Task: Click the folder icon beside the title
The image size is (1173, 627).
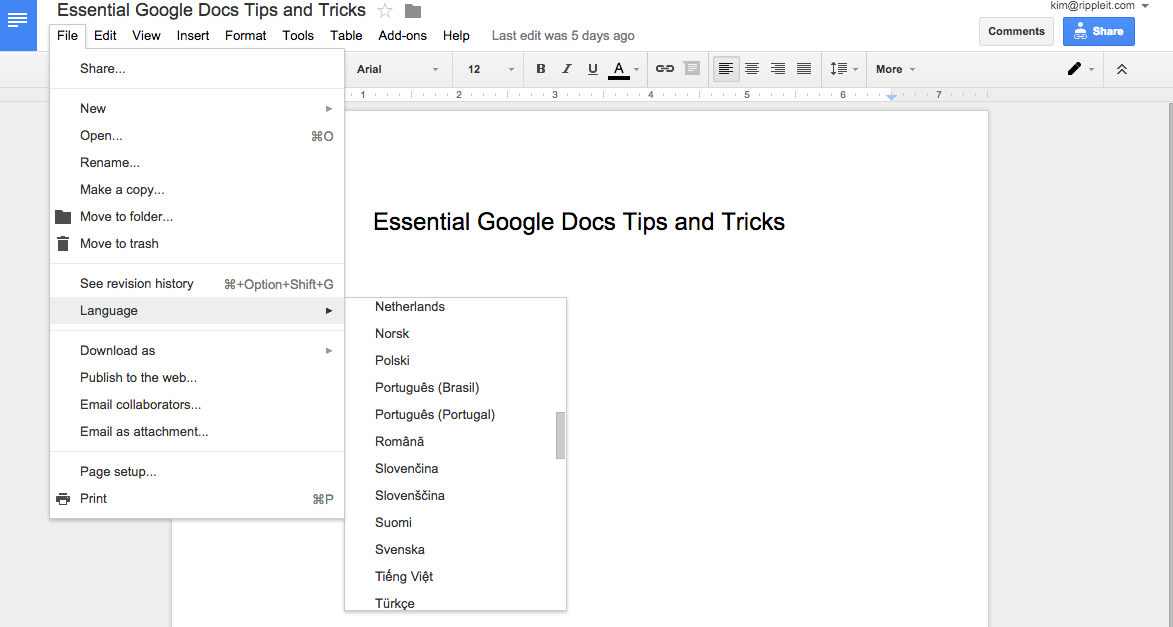Action: pos(413,11)
